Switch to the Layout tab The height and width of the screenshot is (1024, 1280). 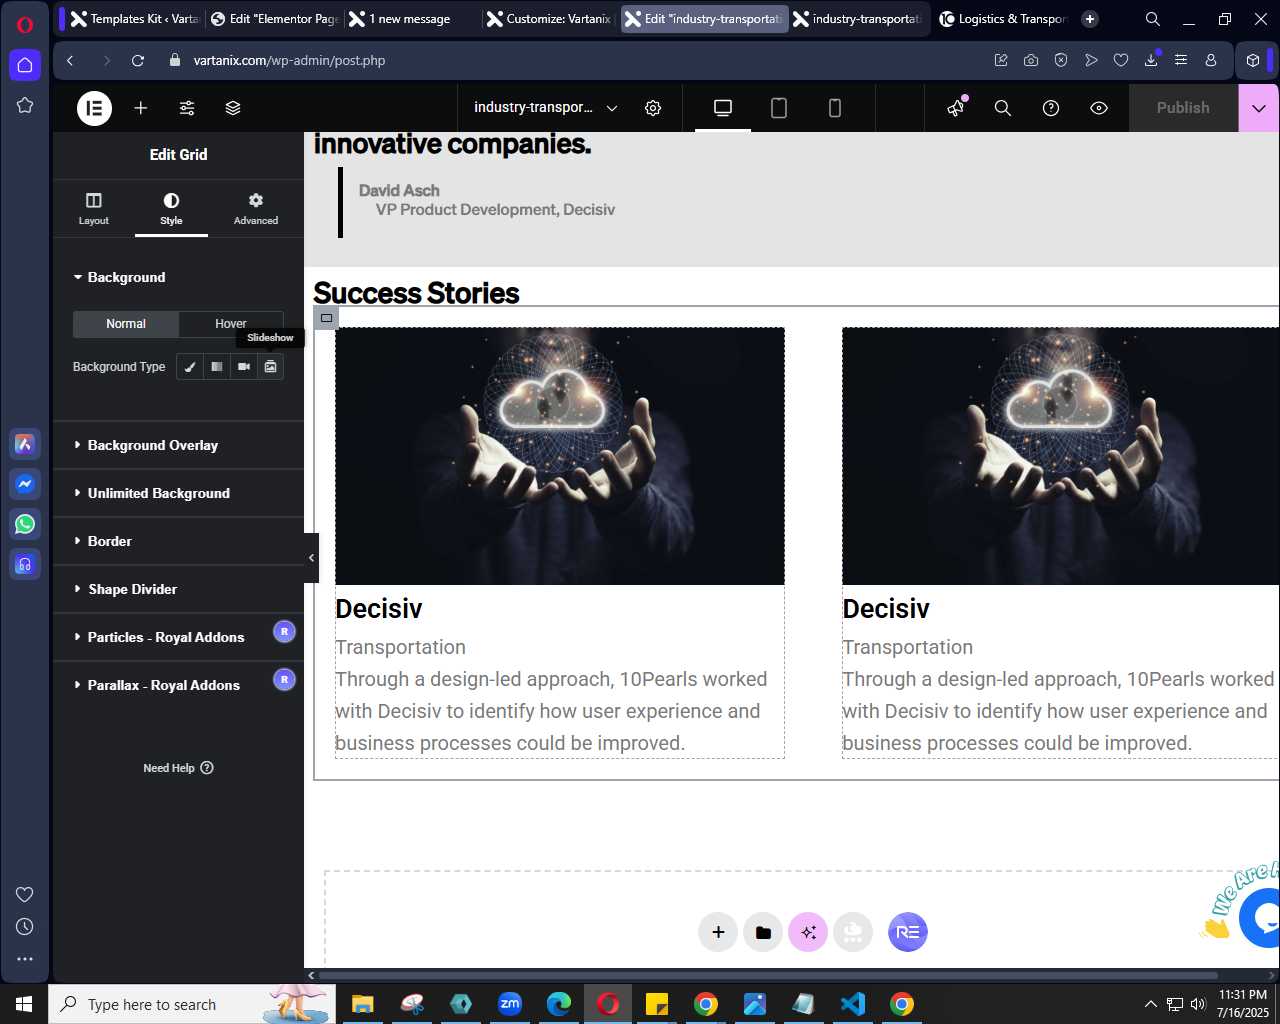(94, 208)
